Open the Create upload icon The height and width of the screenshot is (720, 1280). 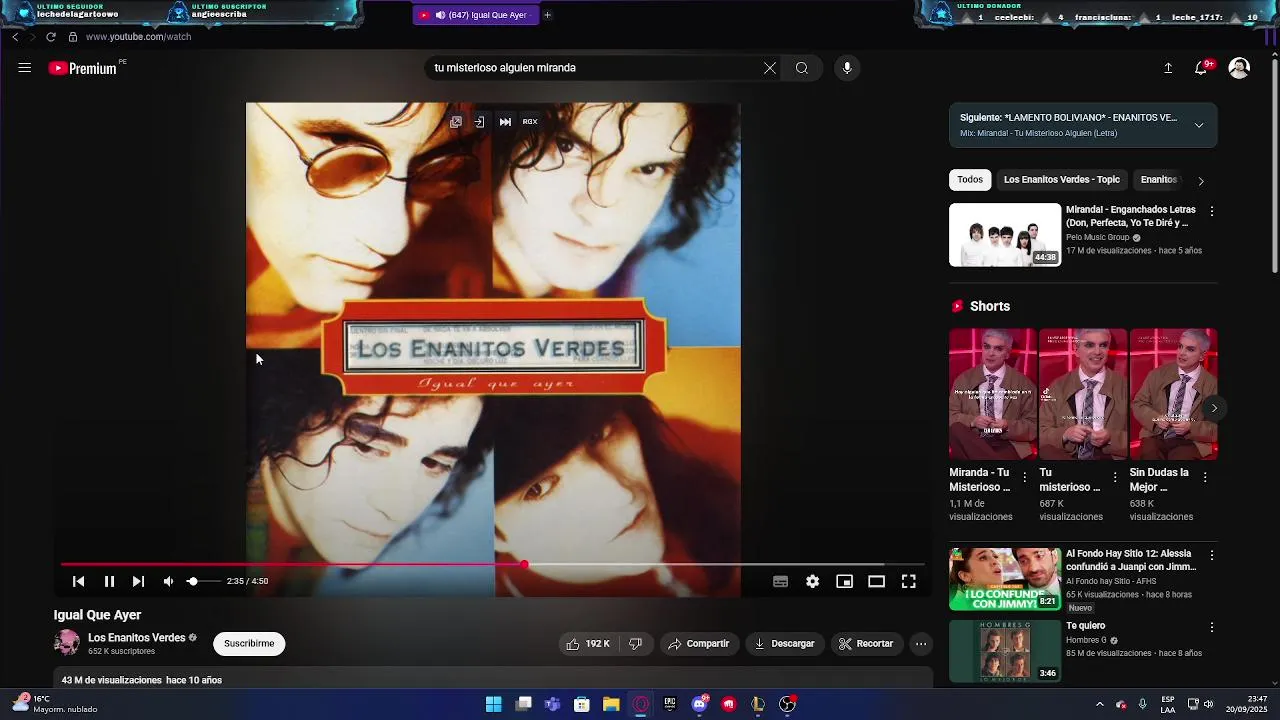(x=1168, y=68)
